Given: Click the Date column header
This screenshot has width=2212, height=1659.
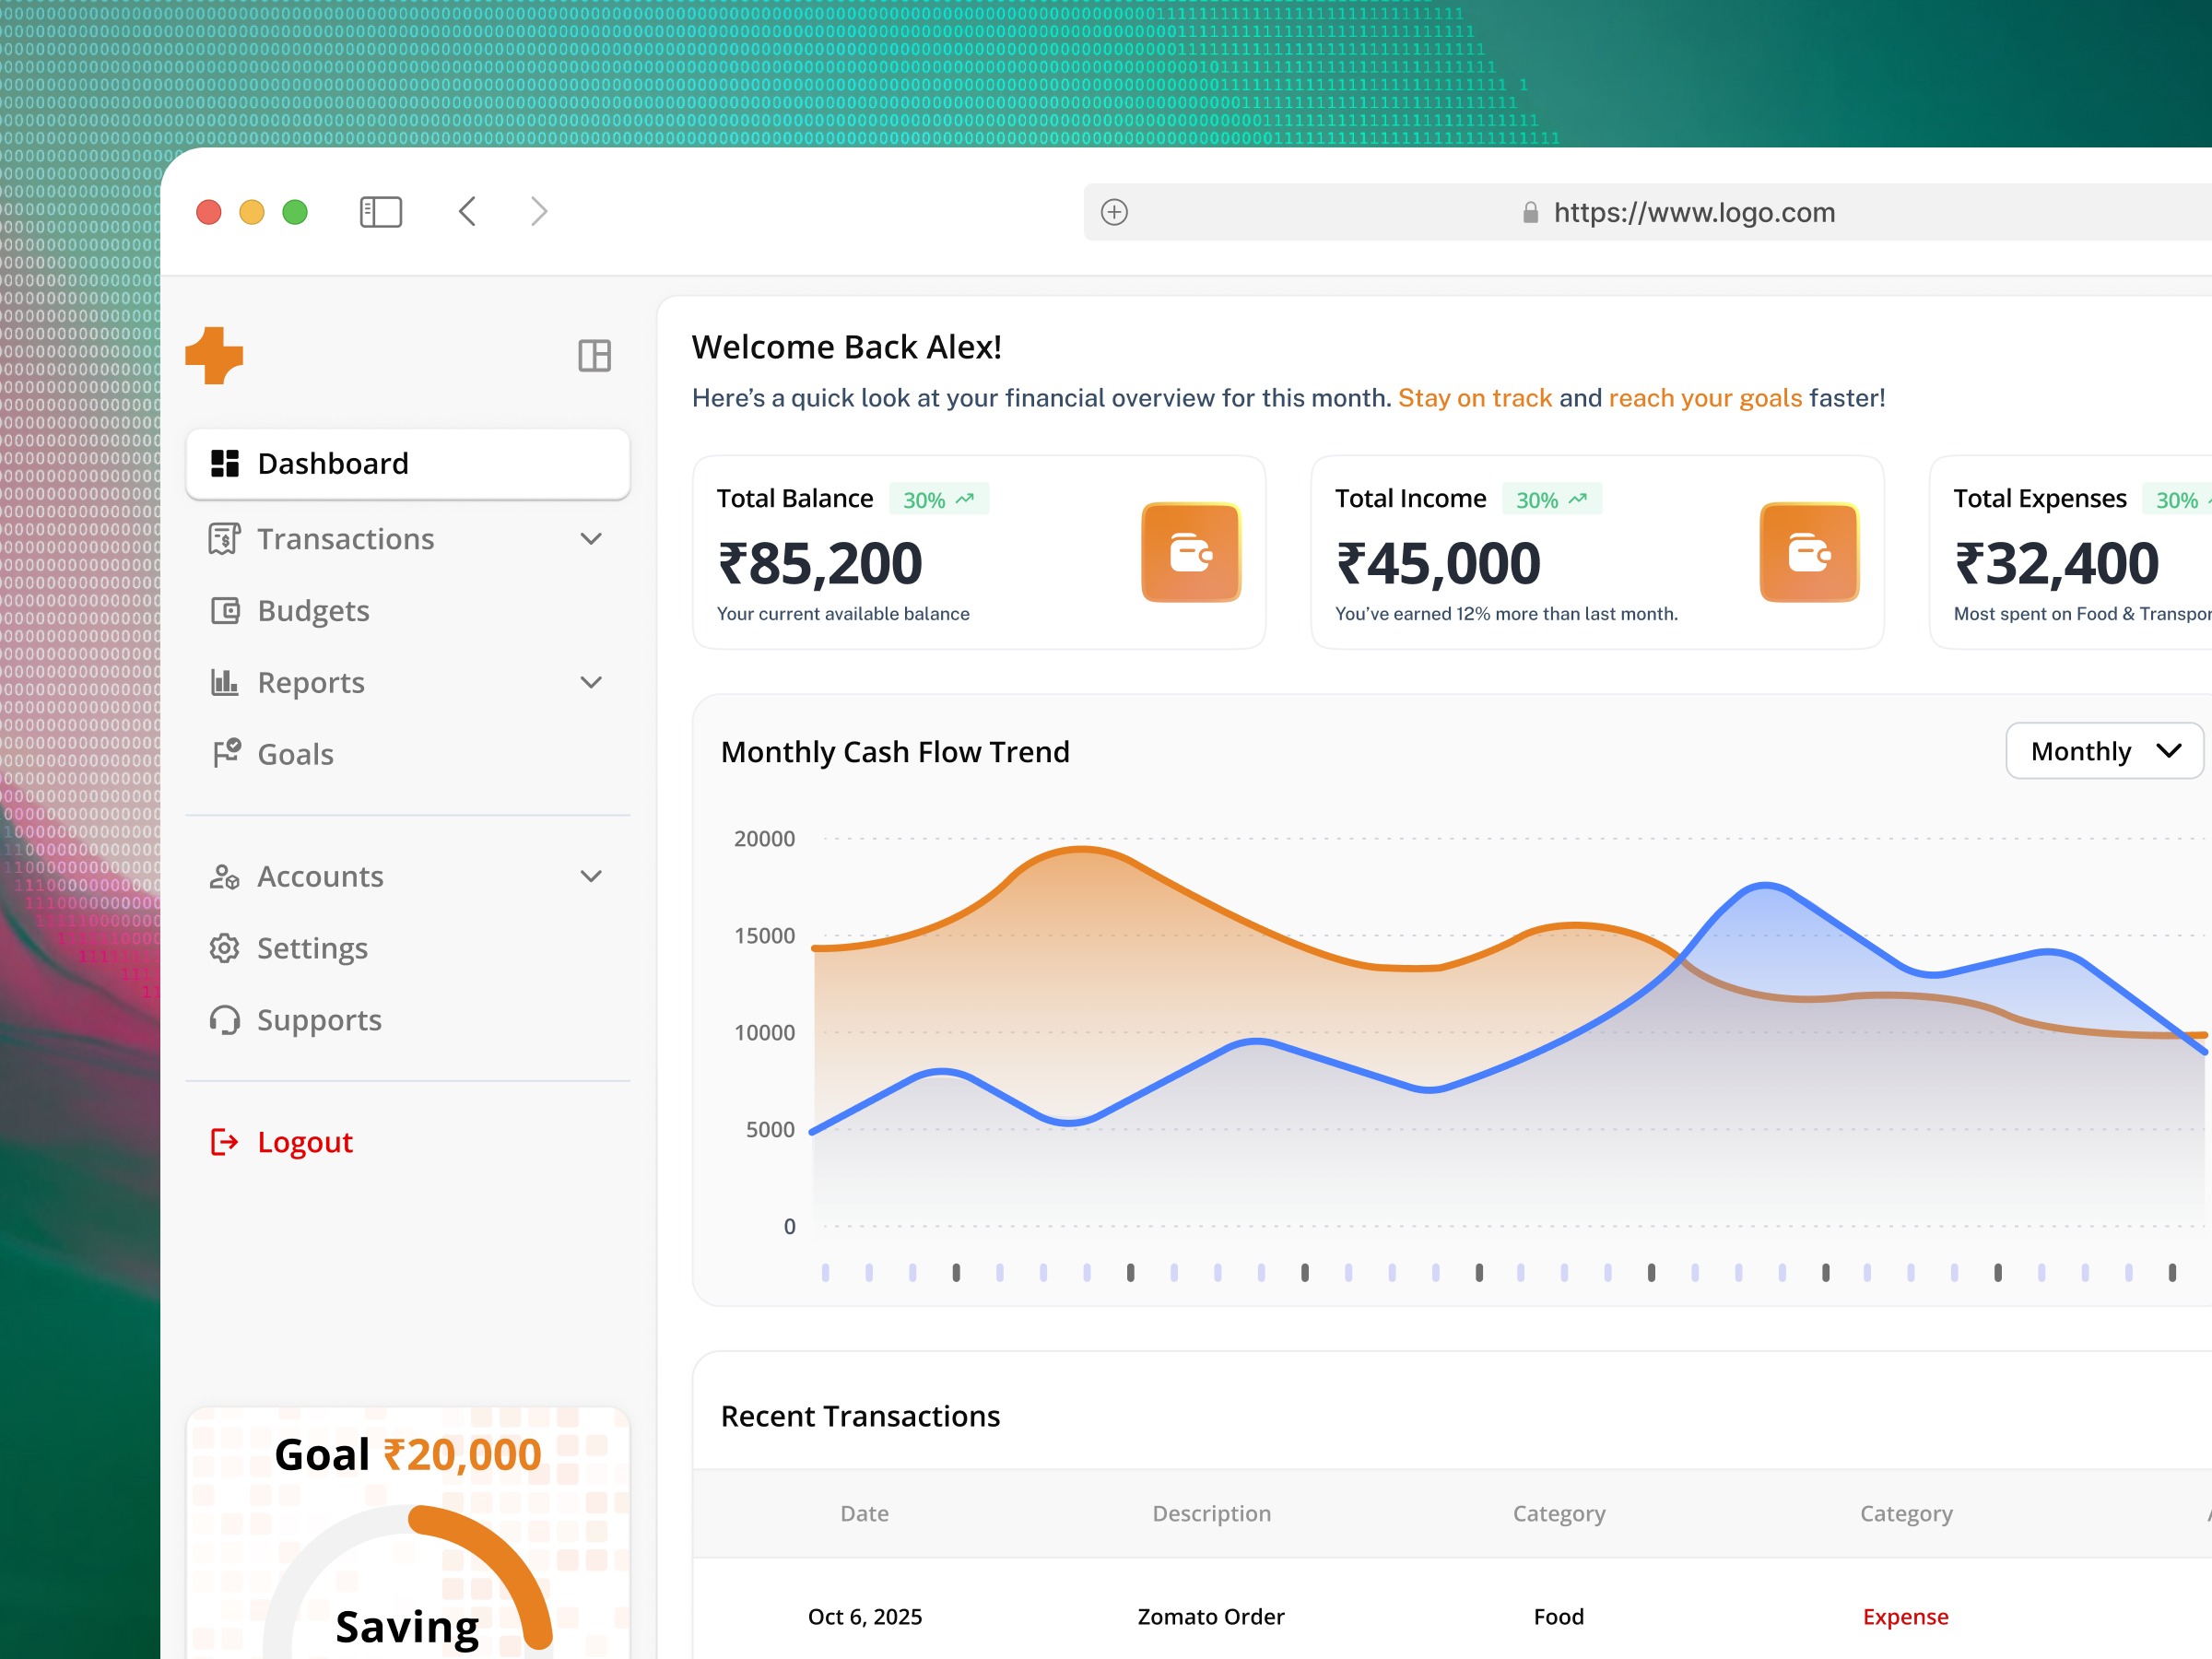Looking at the screenshot, I should (865, 1514).
